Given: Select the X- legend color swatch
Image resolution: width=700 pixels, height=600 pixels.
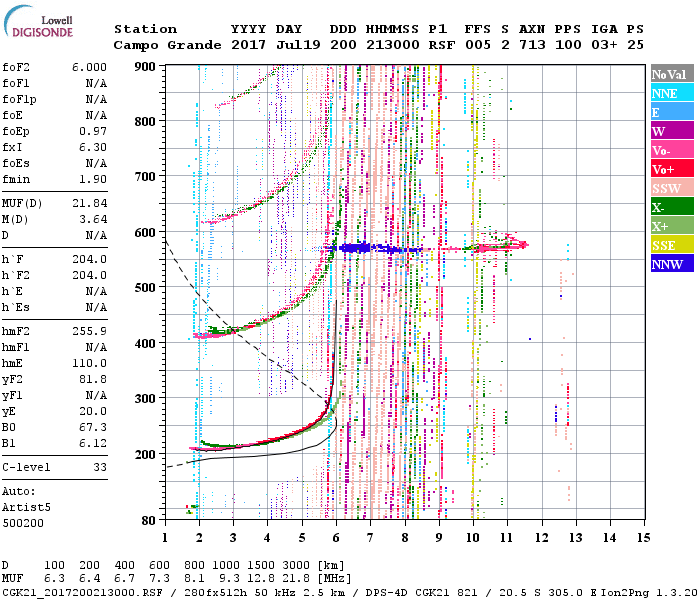Looking at the screenshot, I should [672, 207].
